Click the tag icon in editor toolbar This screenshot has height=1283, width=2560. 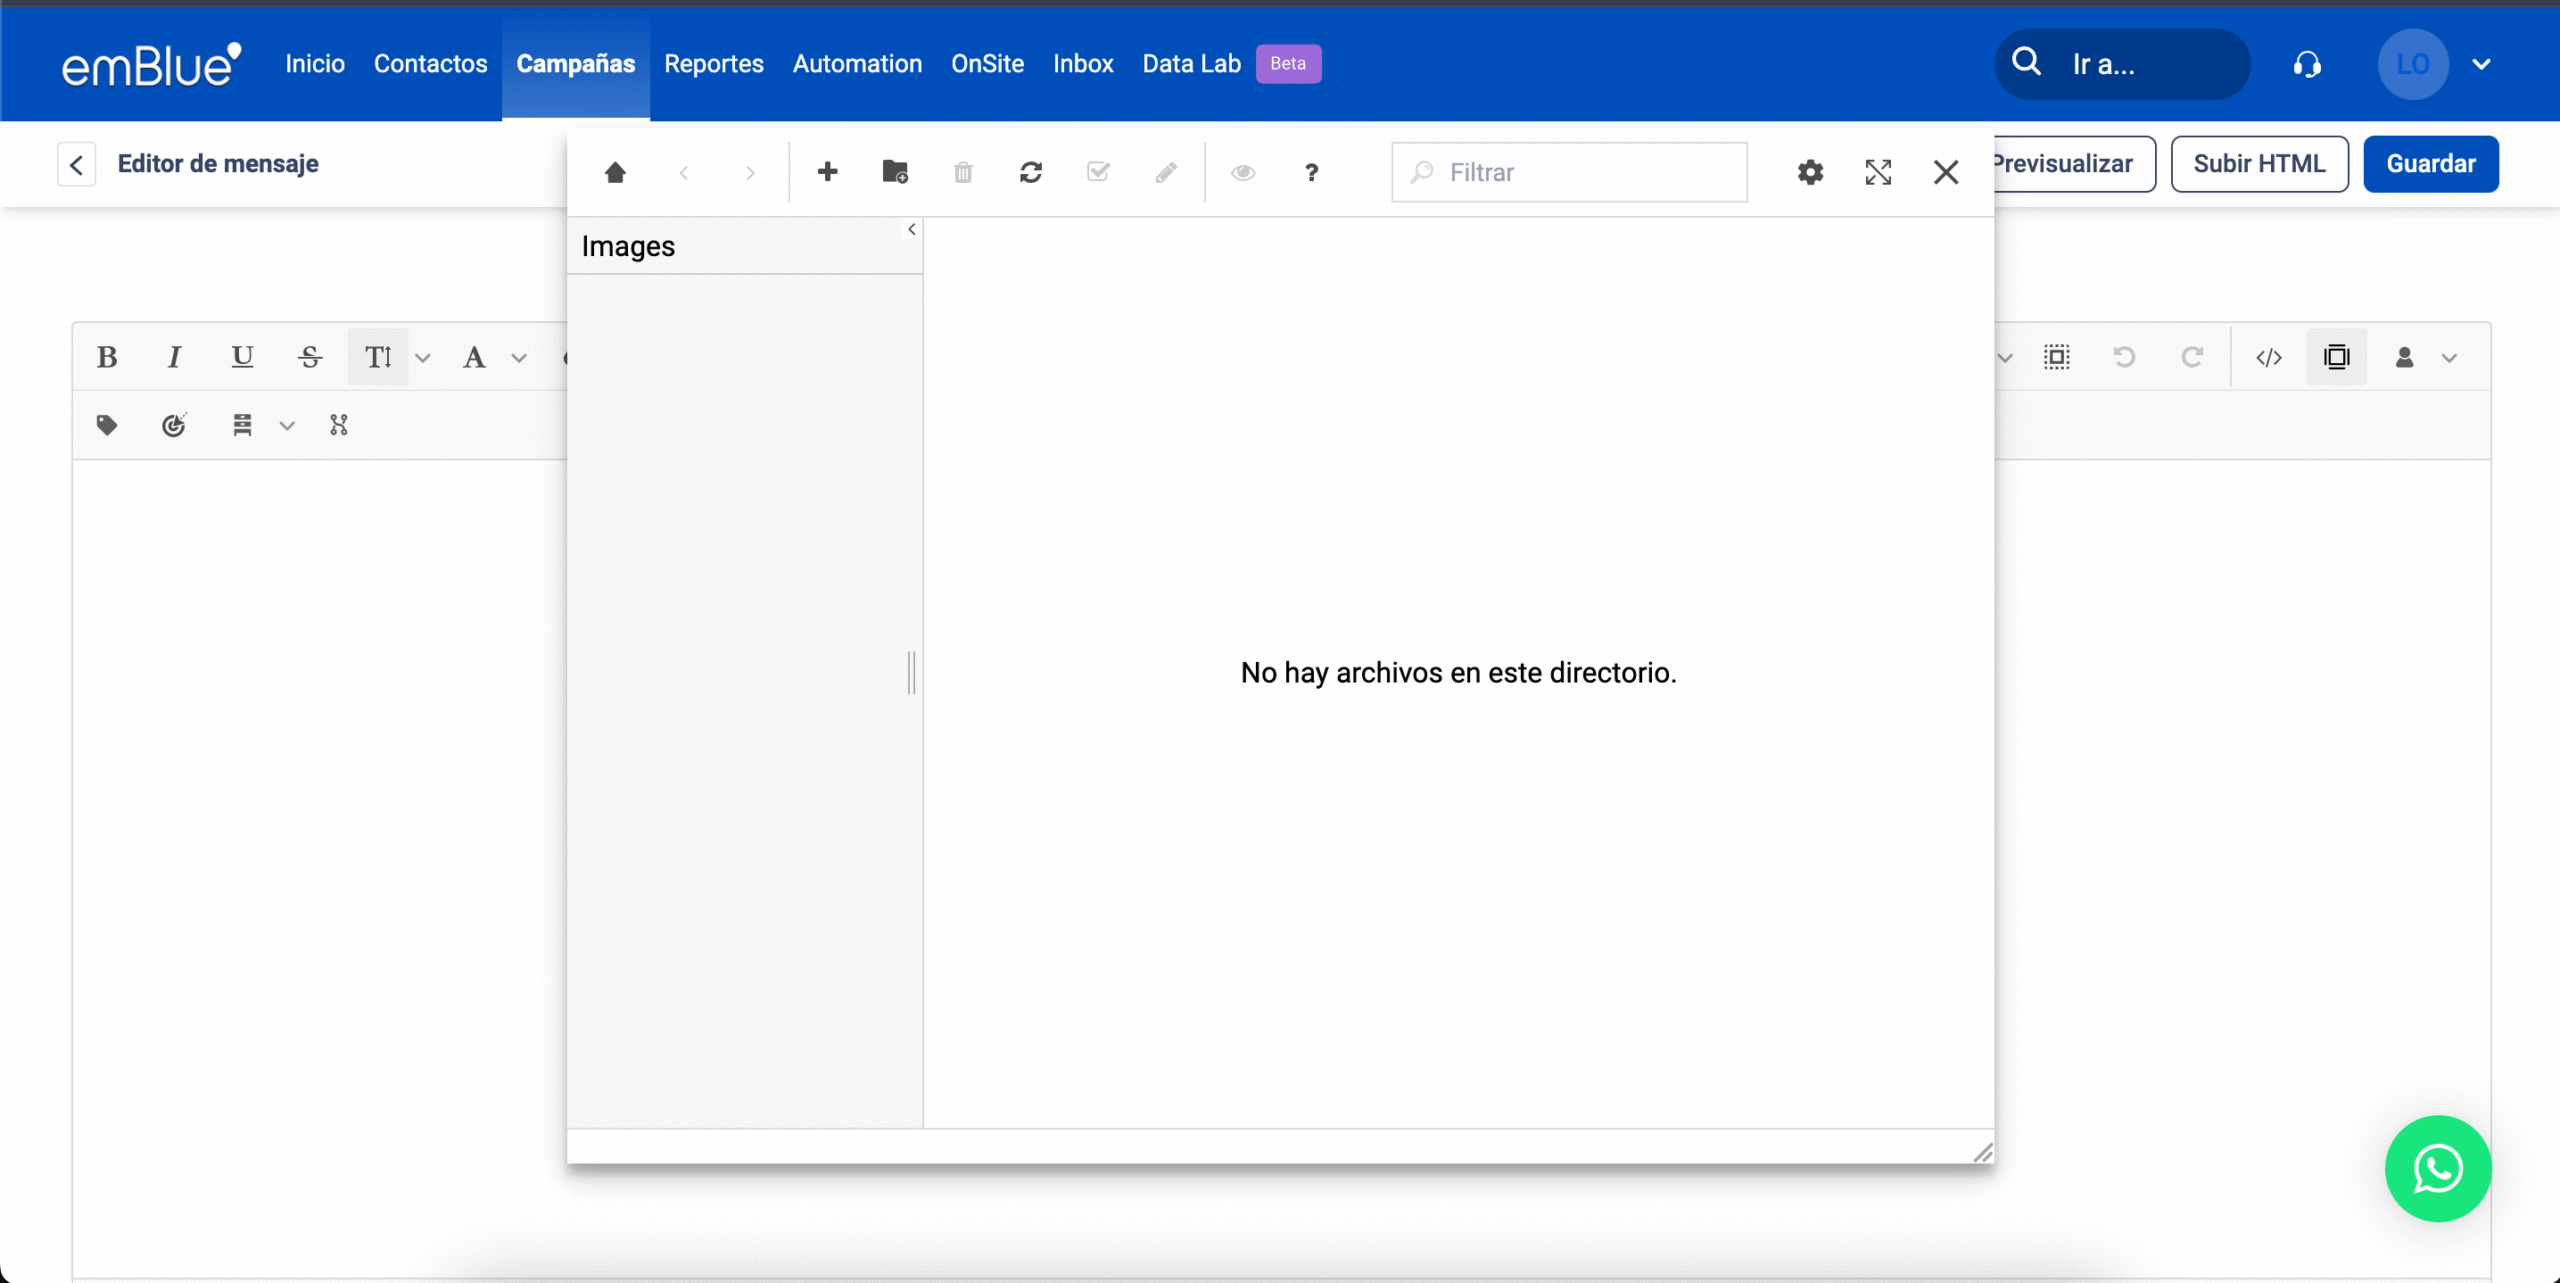(107, 425)
